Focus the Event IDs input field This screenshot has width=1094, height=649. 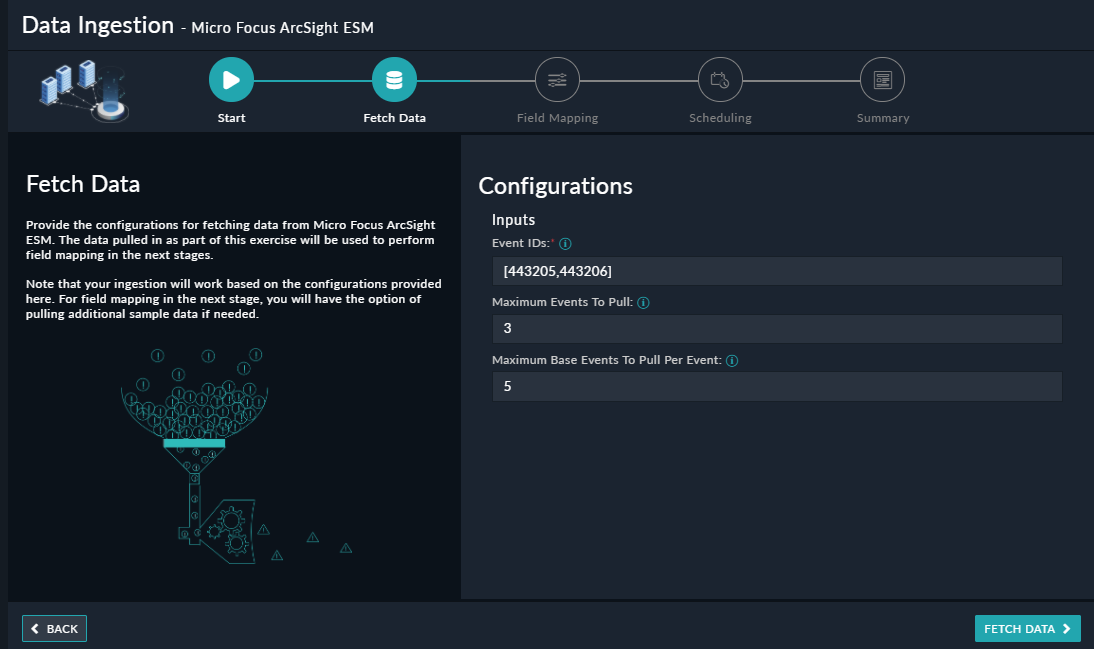point(776,272)
